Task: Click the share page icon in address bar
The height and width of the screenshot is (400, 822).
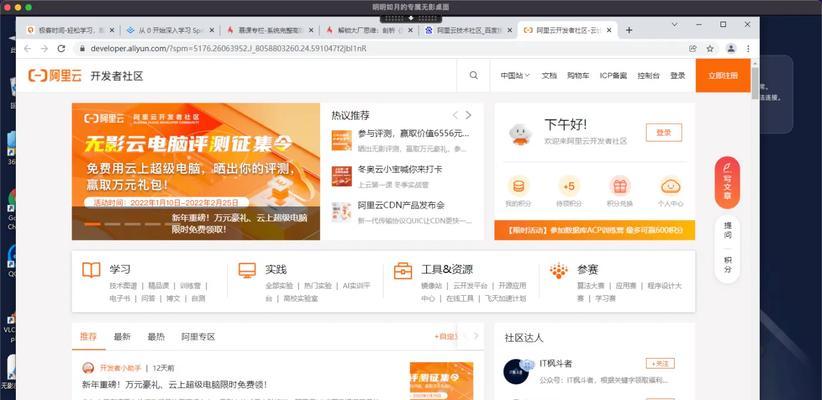Action: tap(693, 48)
